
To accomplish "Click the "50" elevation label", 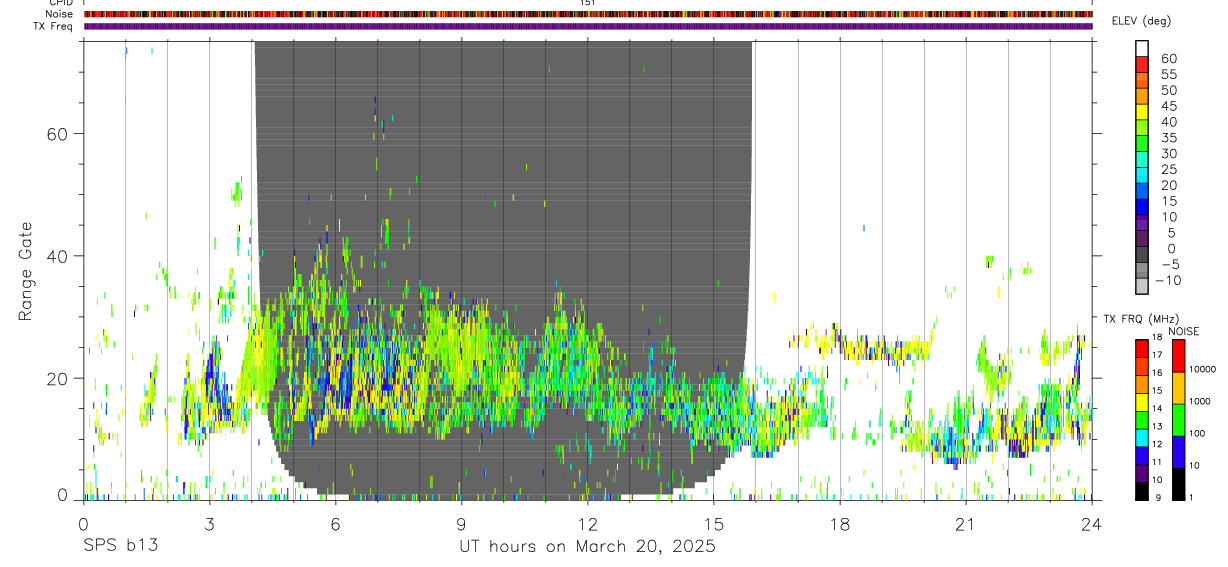I will pyautogui.click(x=1168, y=90).
